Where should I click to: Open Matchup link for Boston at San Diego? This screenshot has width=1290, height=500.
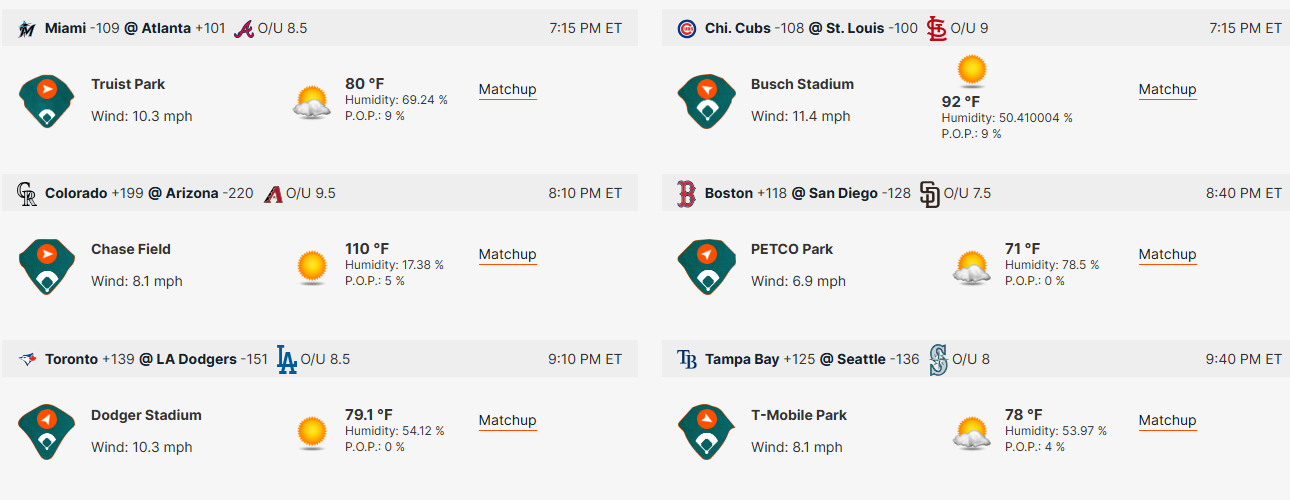(1168, 255)
